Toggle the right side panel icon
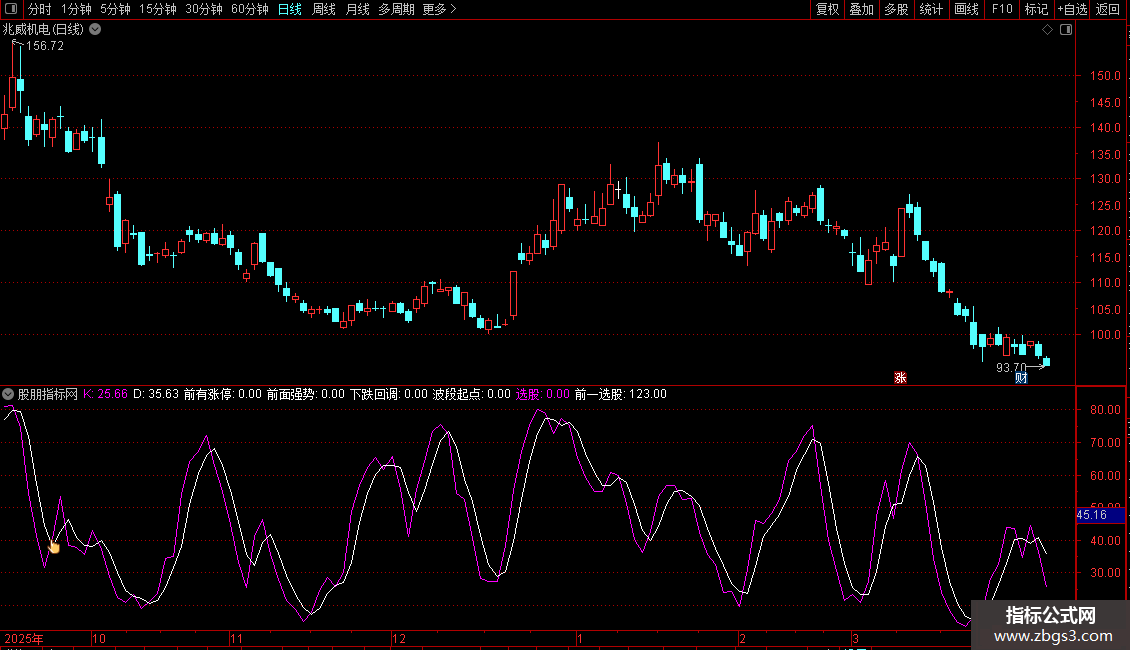This screenshot has height=650, width=1130. pyautogui.click(x=1066, y=30)
